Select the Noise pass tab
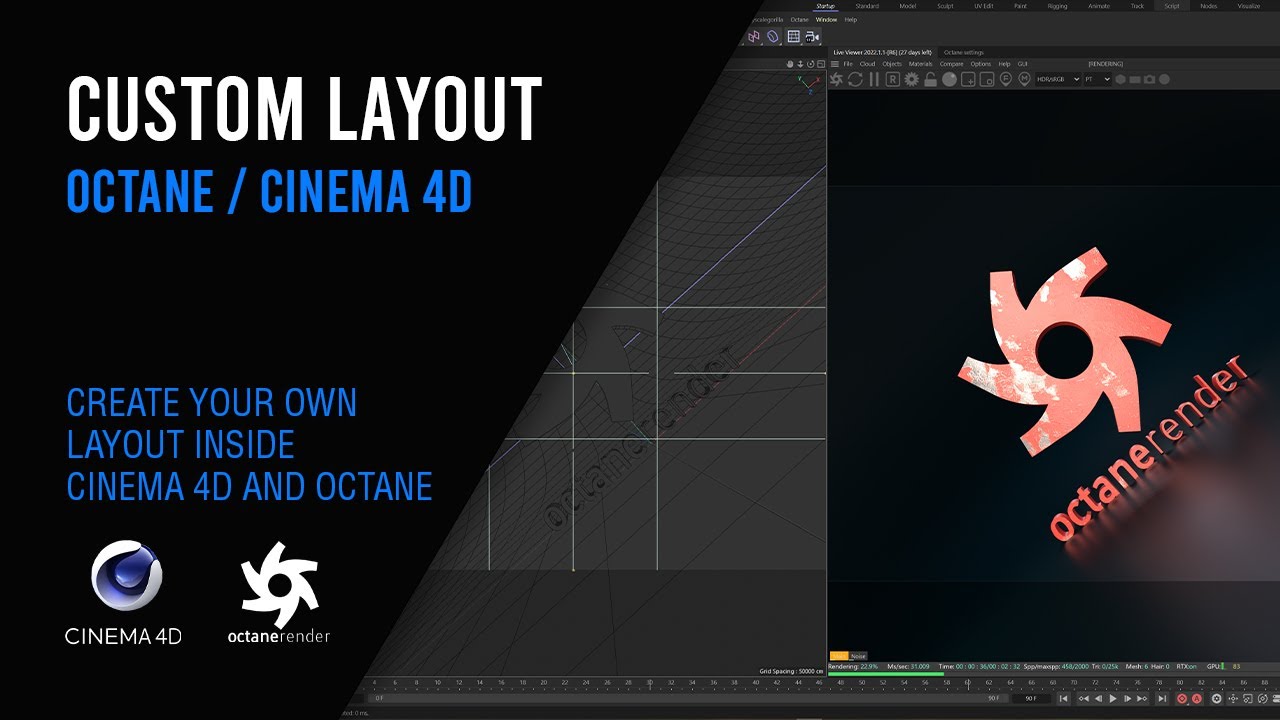Screen dimensions: 1280x720 [858, 656]
